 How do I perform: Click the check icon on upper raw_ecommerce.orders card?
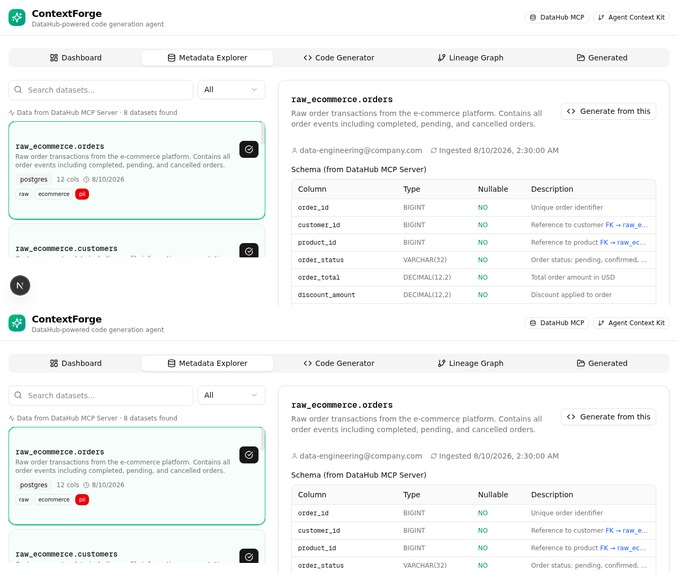click(x=249, y=149)
